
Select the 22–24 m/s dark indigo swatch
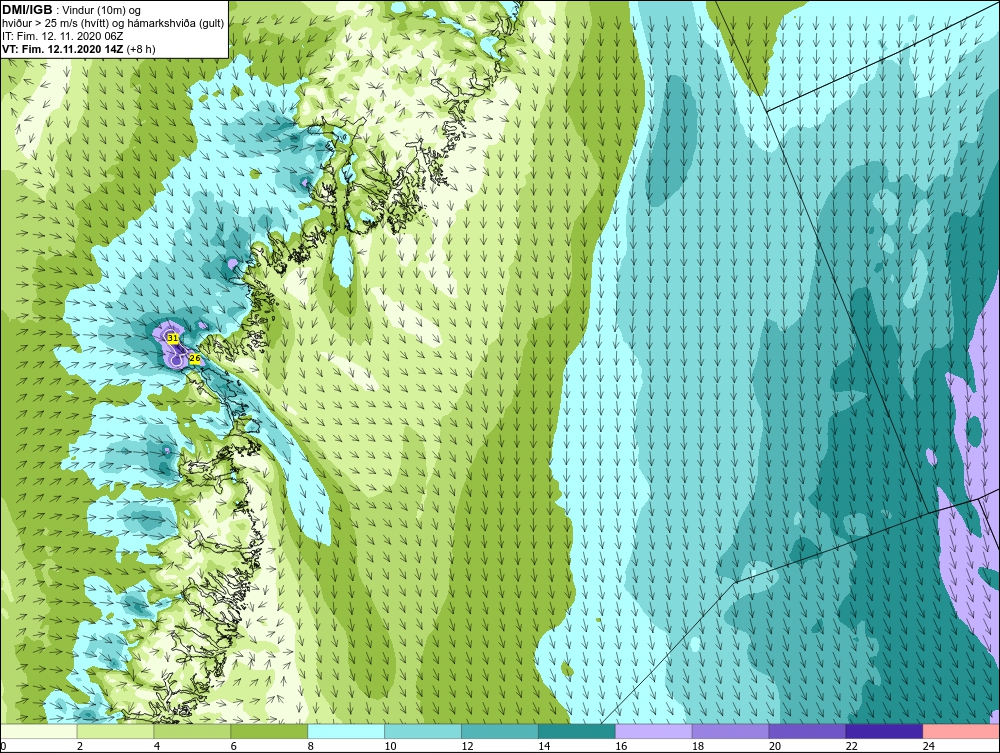(885, 731)
